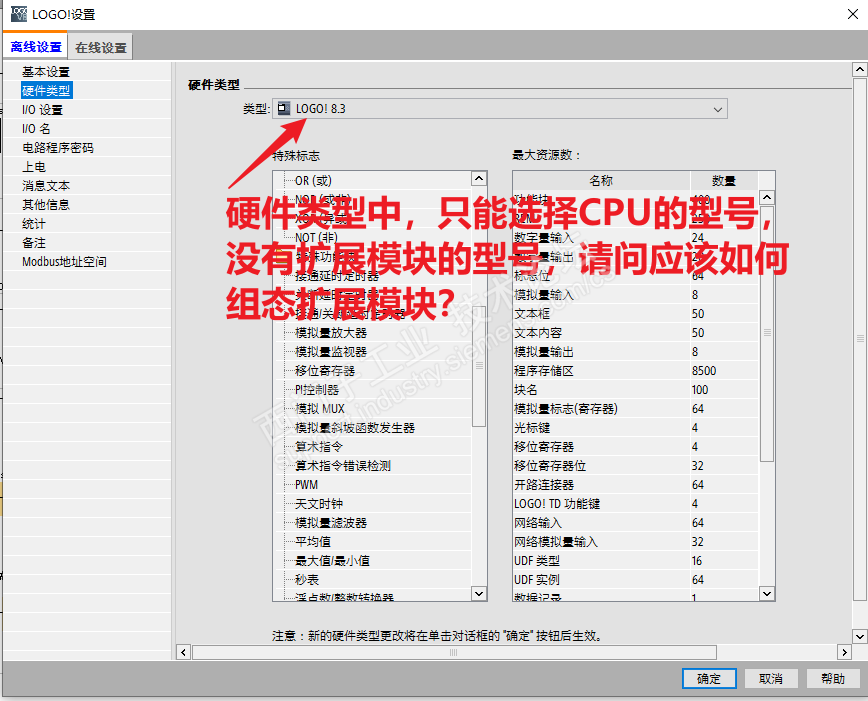Click the 名称 column header
This screenshot has height=701, width=868.
click(x=601, y=181)
